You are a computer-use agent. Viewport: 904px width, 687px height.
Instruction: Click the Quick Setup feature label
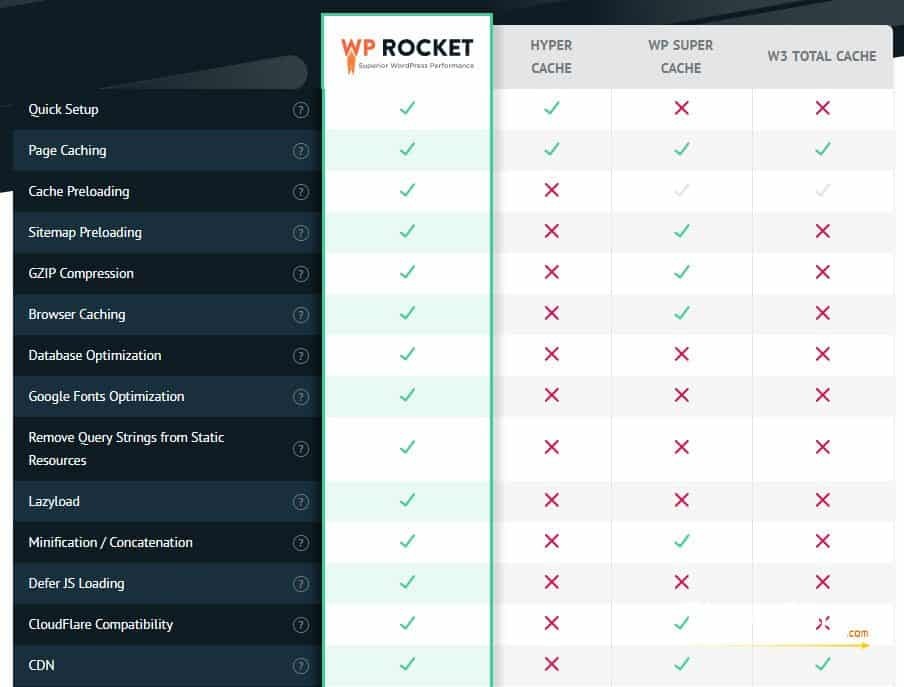pos(63,110)
